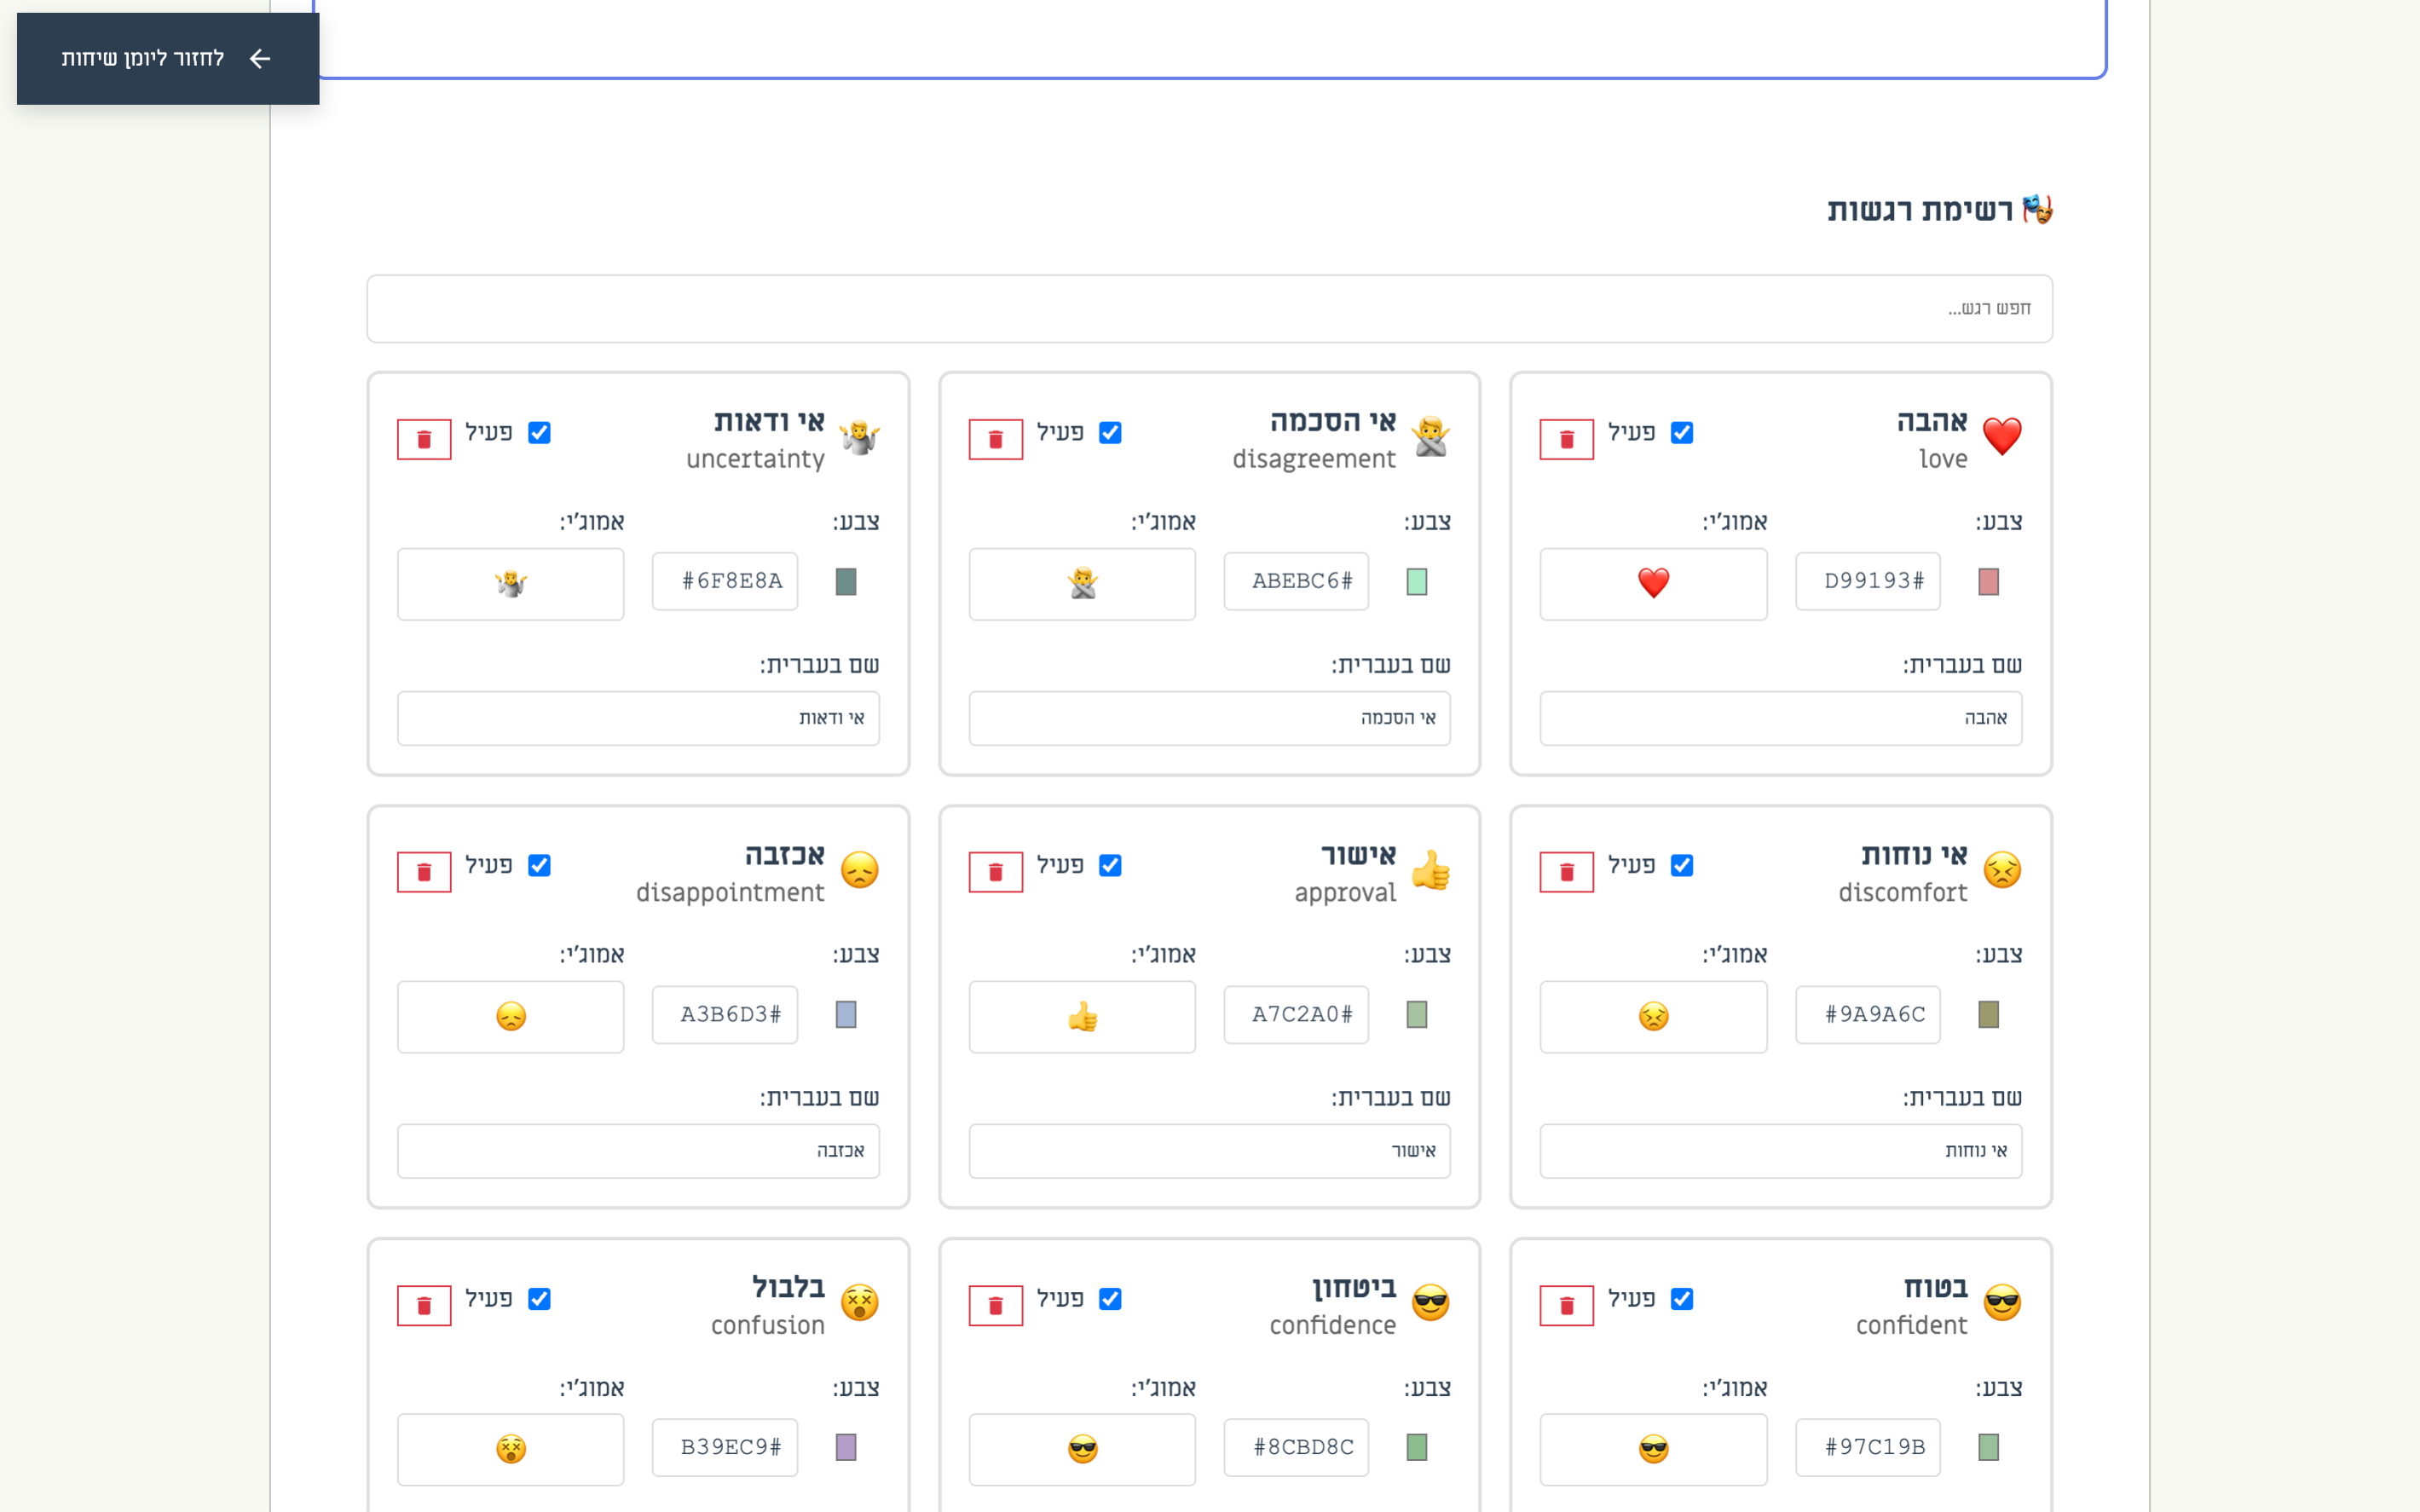Click trash icon for approval emotion
2420x1512 pixels.
coord(995,872)
